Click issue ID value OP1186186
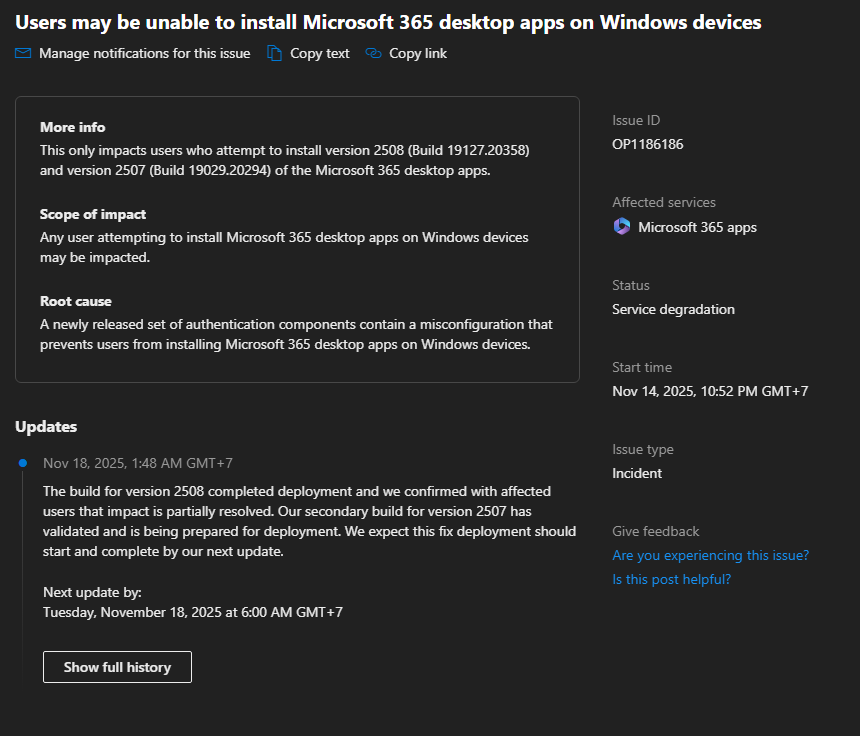This screenshot has height=736, width=860. tap(648, 144)
